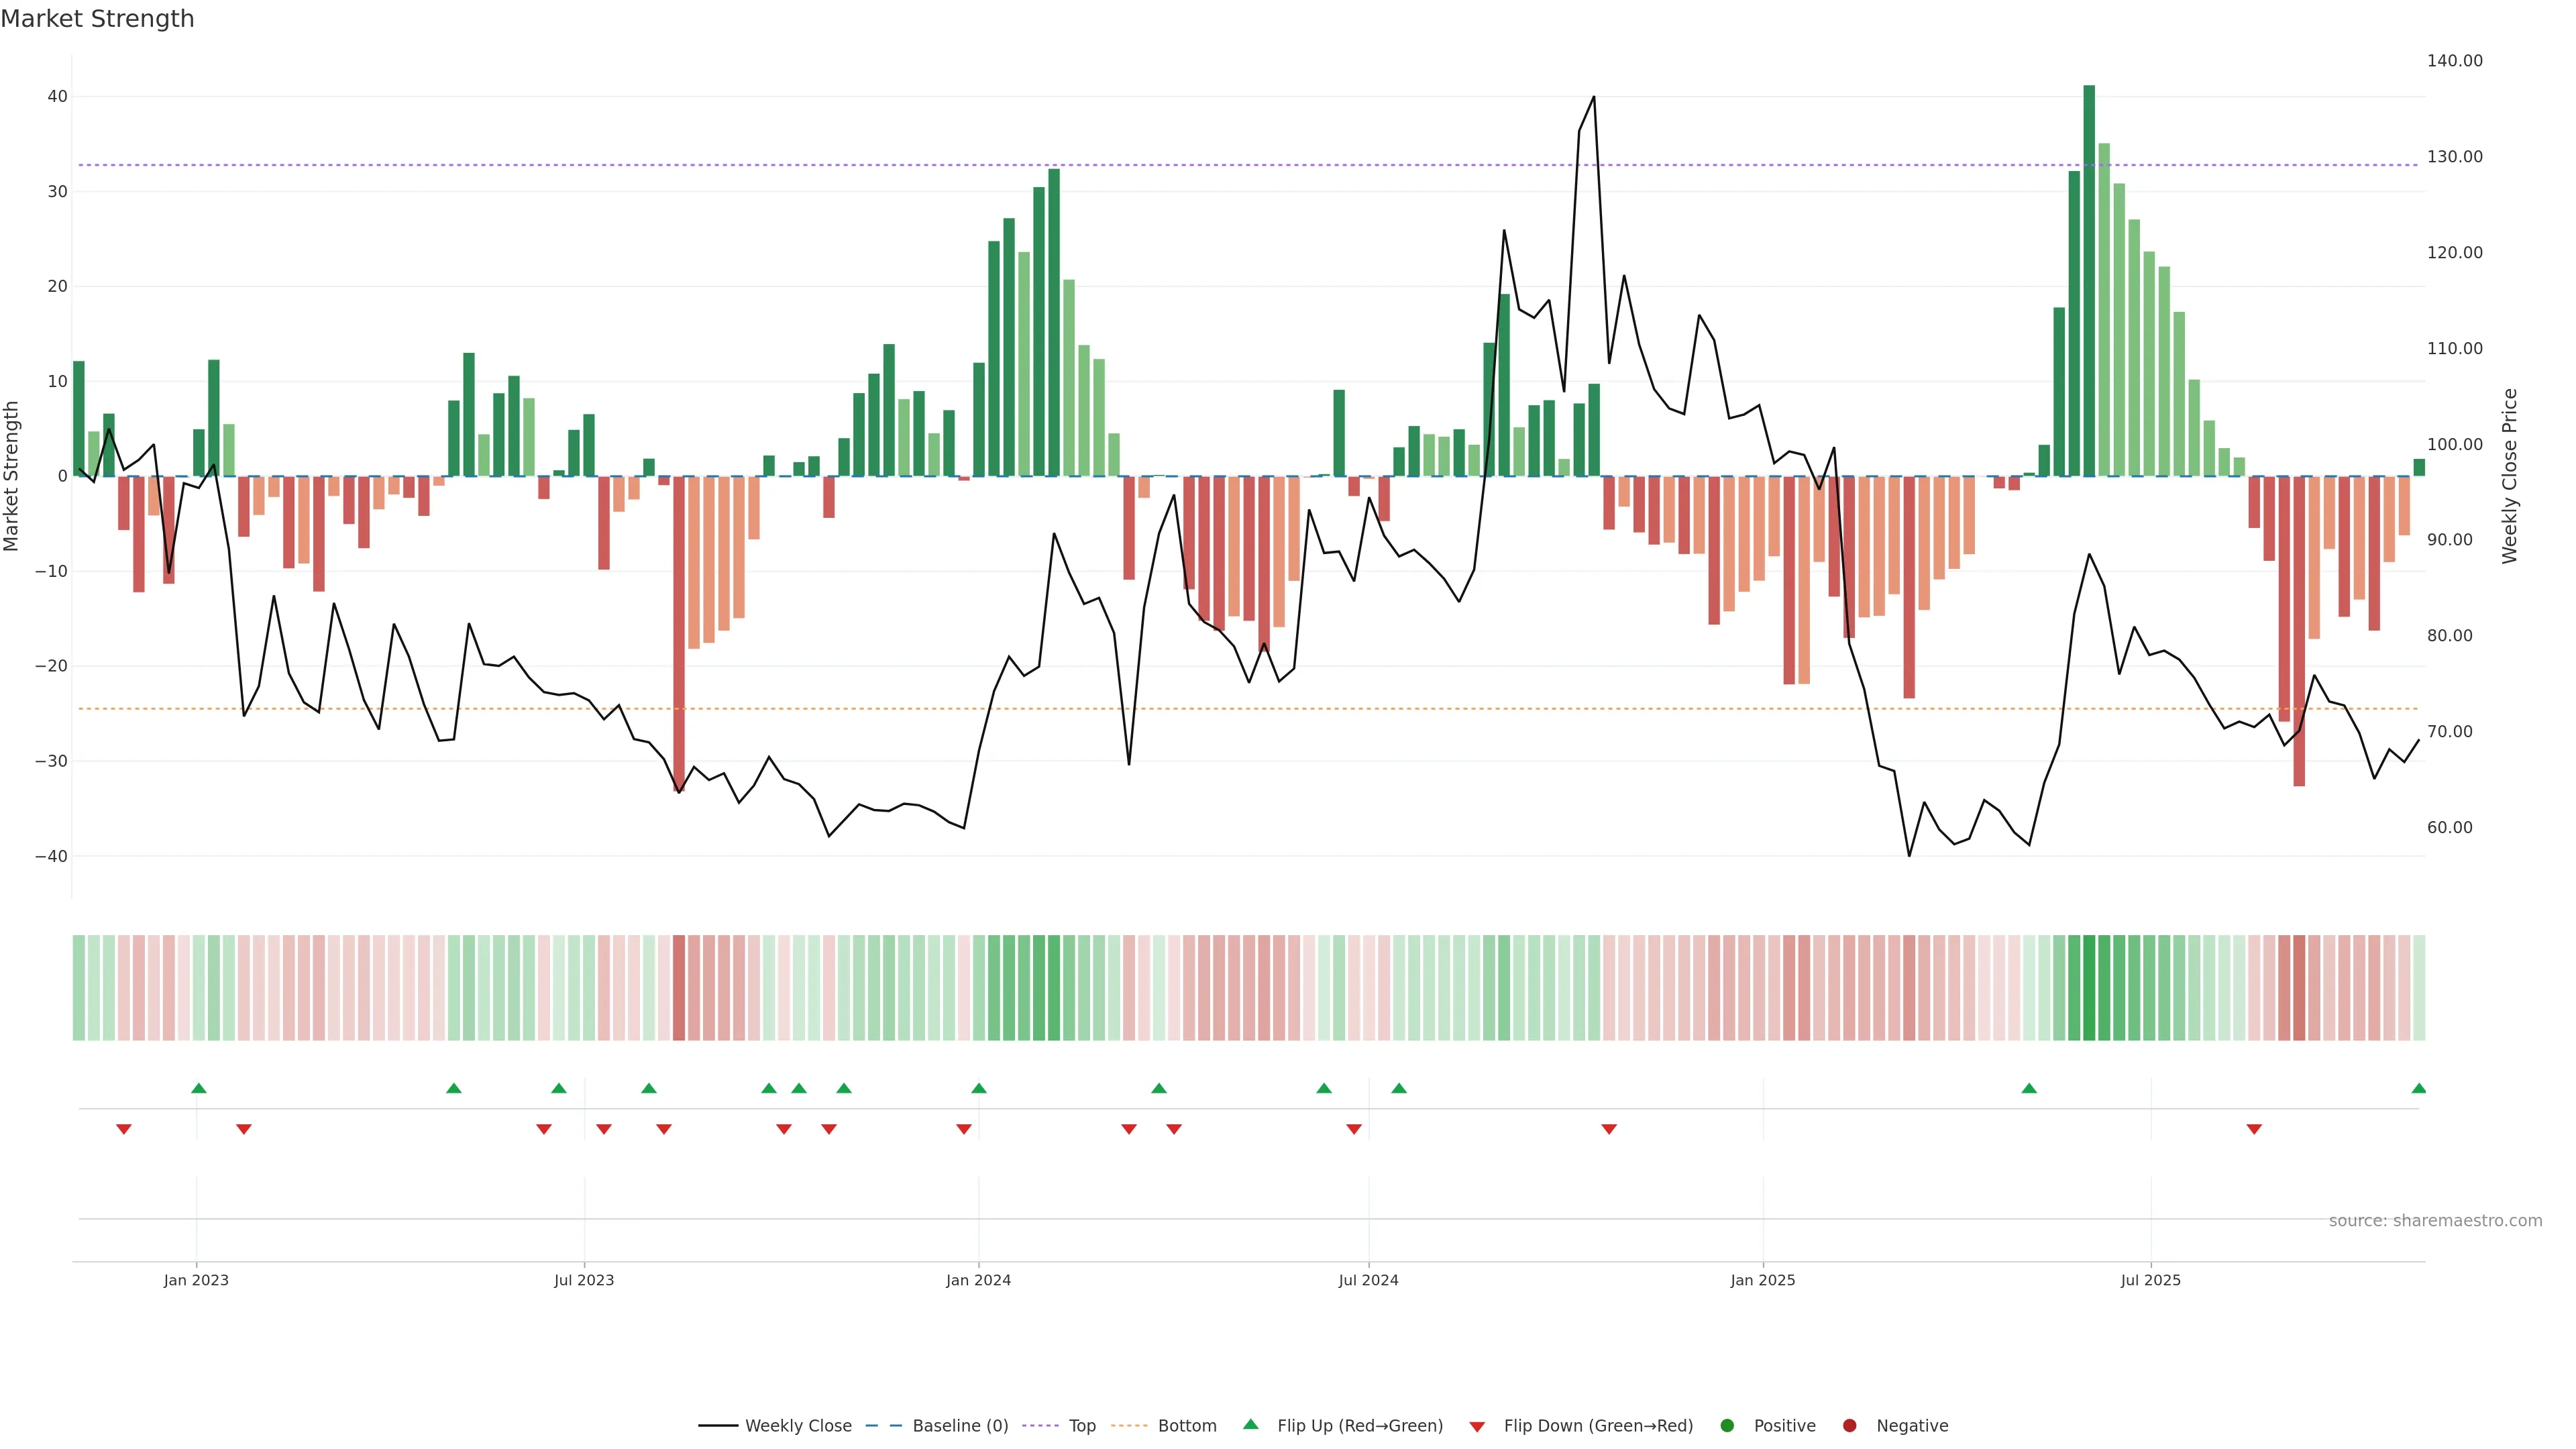
Task: Click the Positive green circle legend icon
Action: pyautogui.click(x=1727, y=1426)
